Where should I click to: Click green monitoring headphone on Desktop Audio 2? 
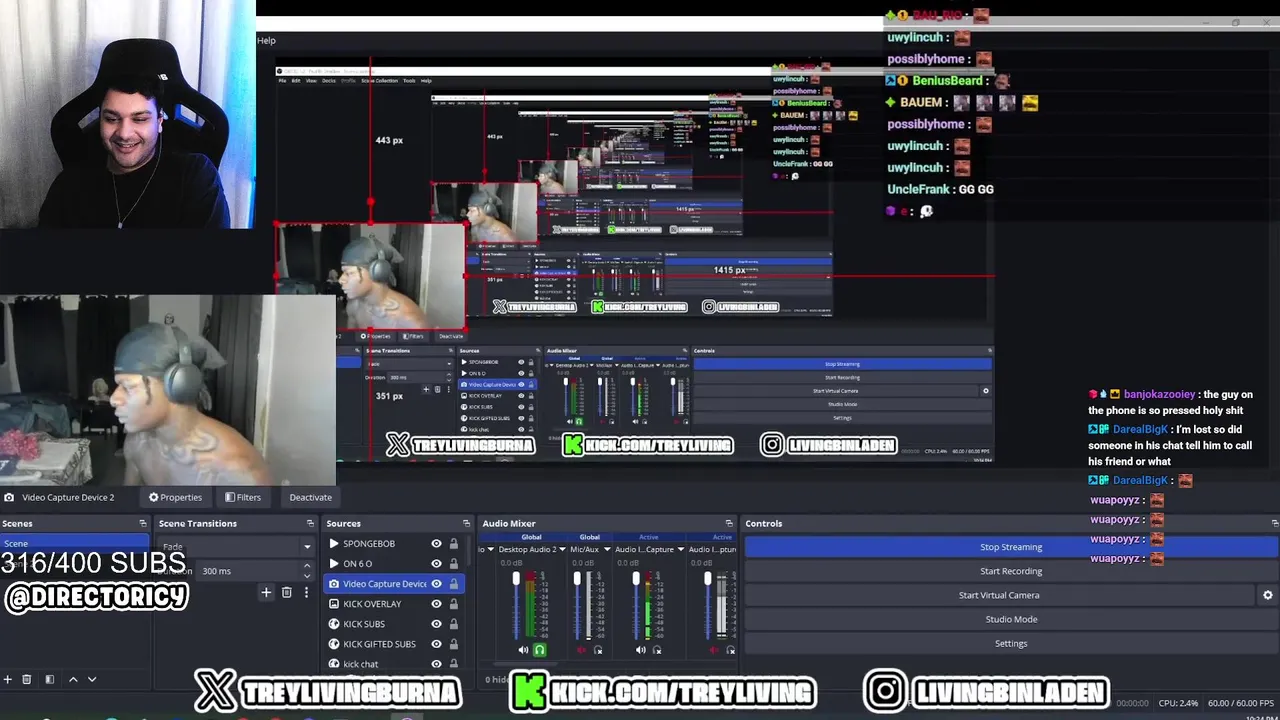pyautogui.click(x=540, y=650)
